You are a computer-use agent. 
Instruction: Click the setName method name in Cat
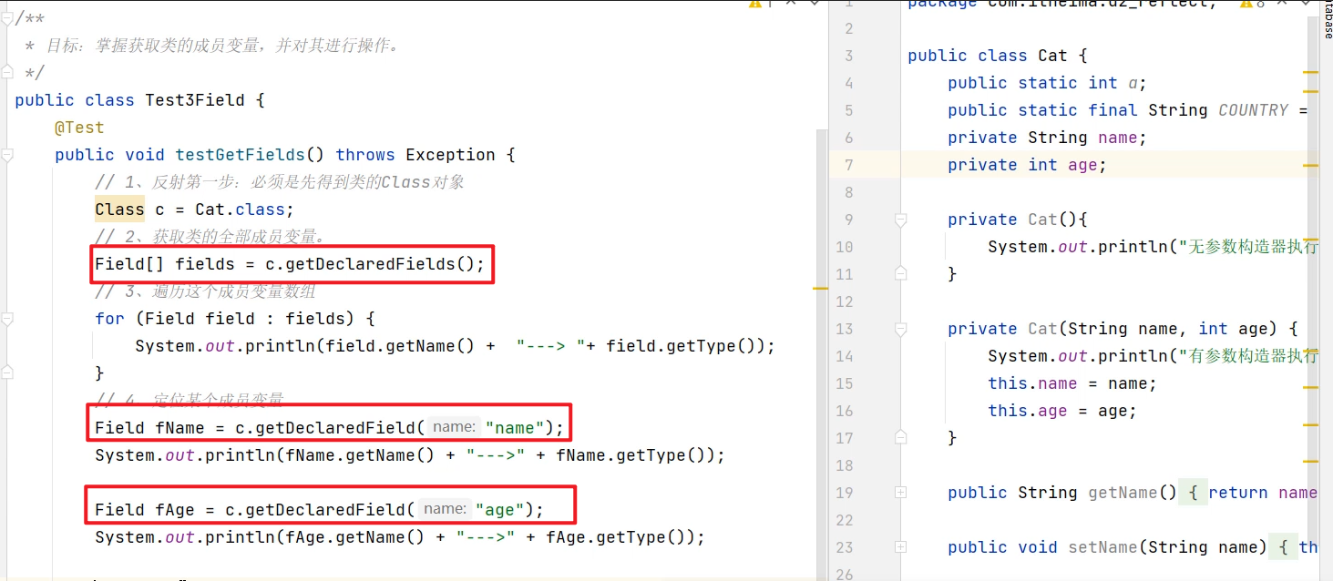[1103, 547]
